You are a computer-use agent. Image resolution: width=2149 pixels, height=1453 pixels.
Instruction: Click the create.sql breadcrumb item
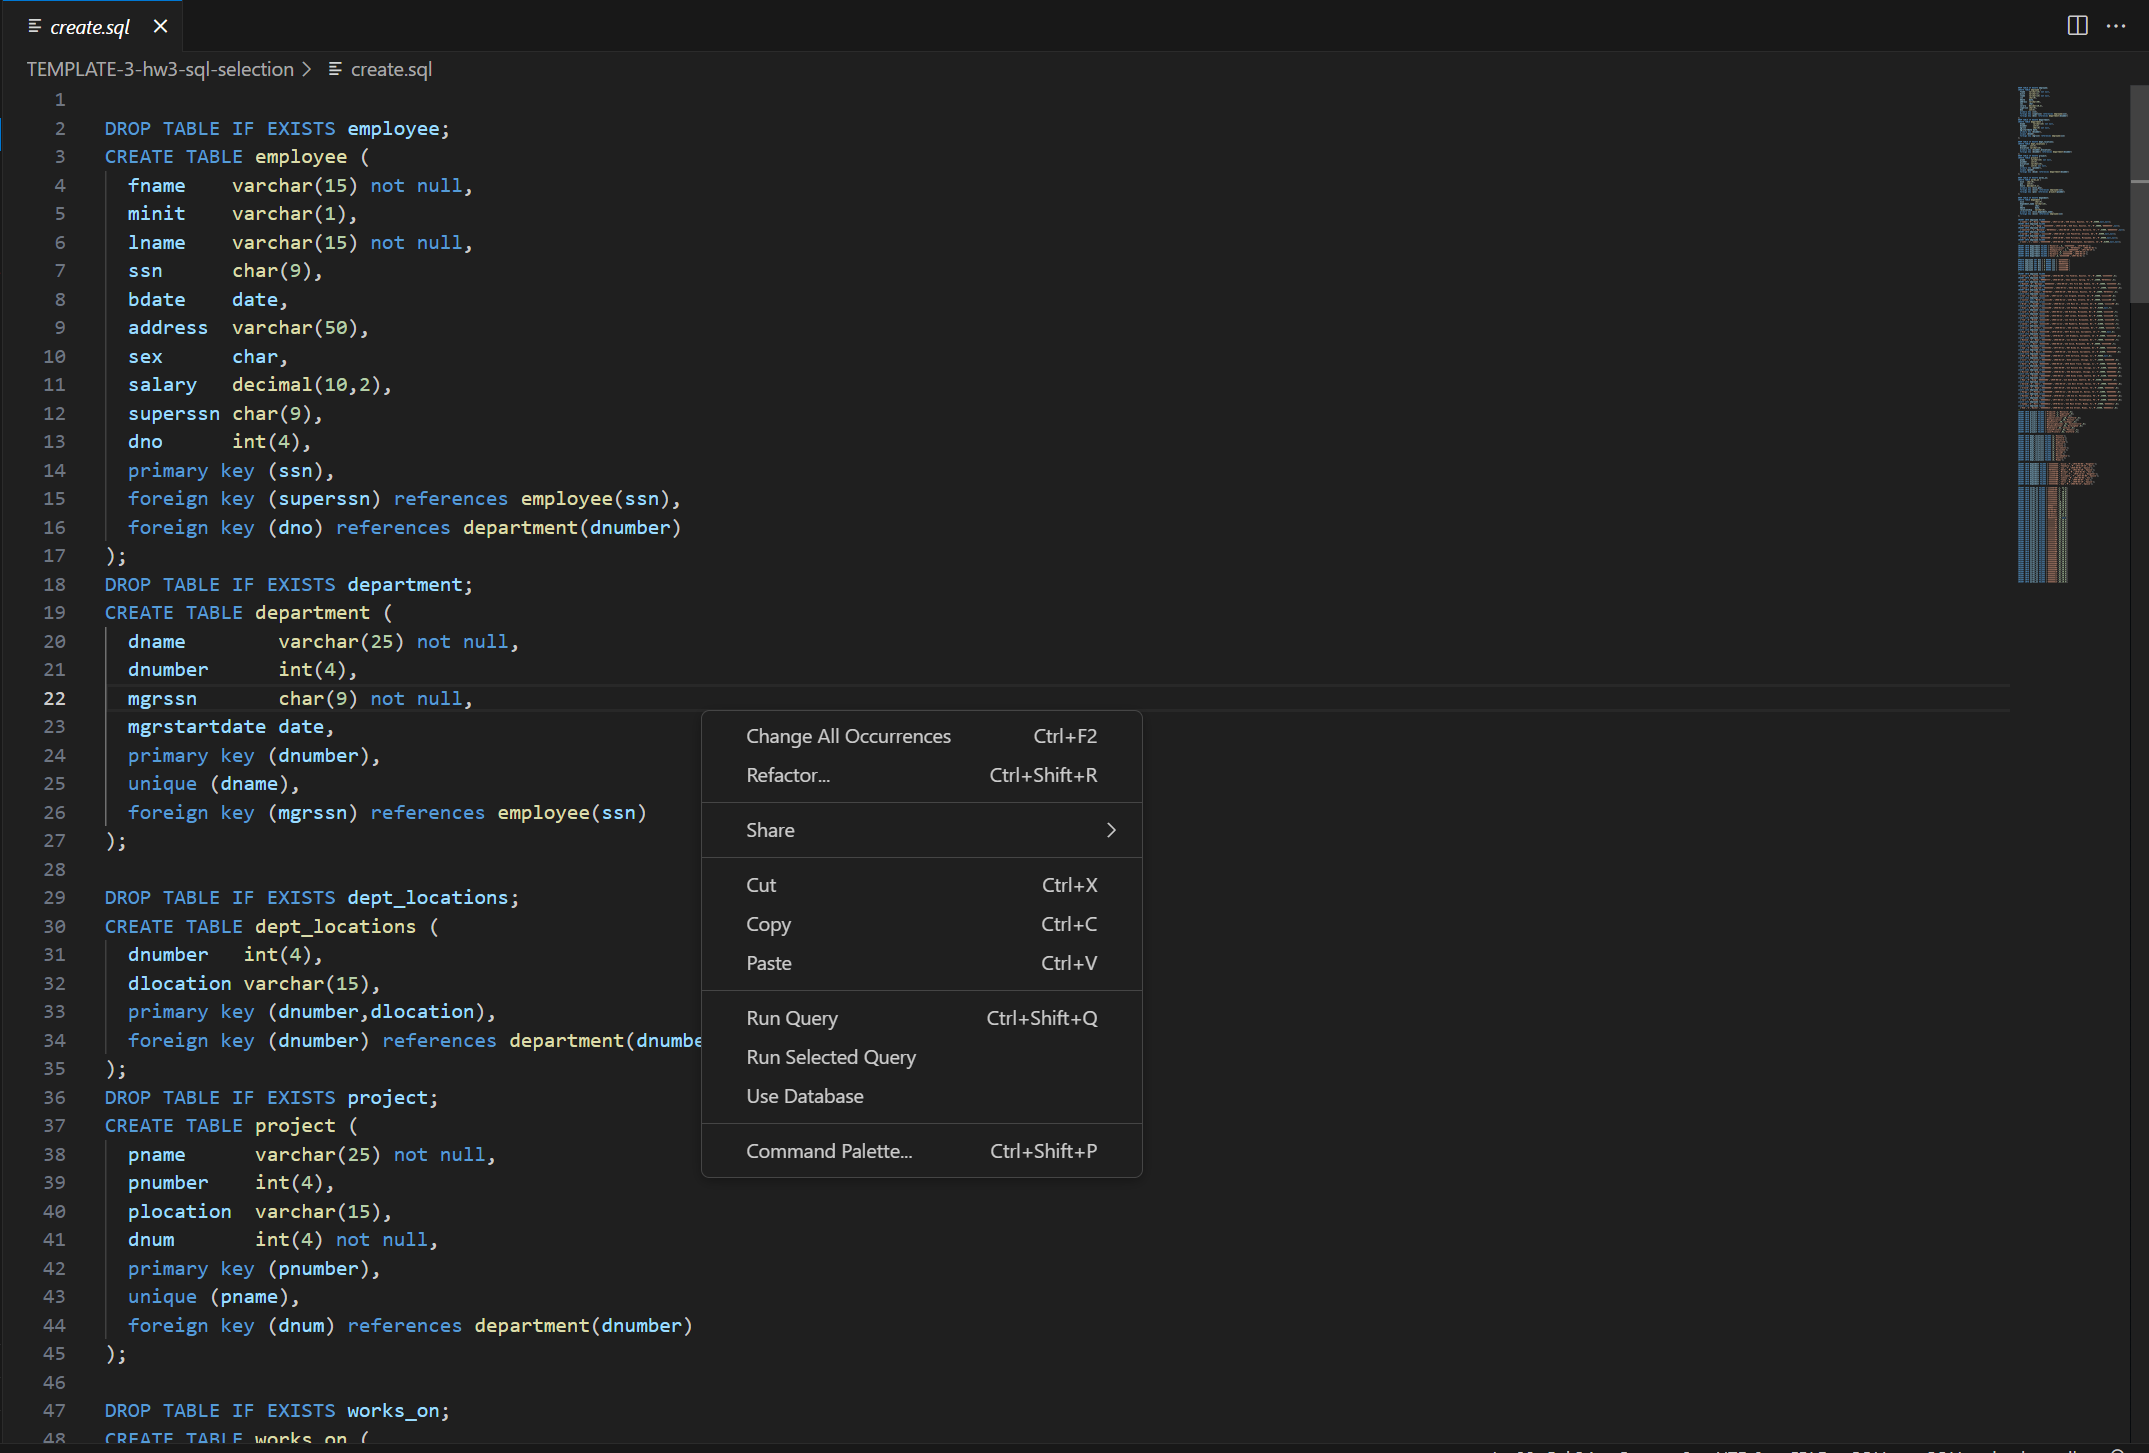tap(391, 69)
